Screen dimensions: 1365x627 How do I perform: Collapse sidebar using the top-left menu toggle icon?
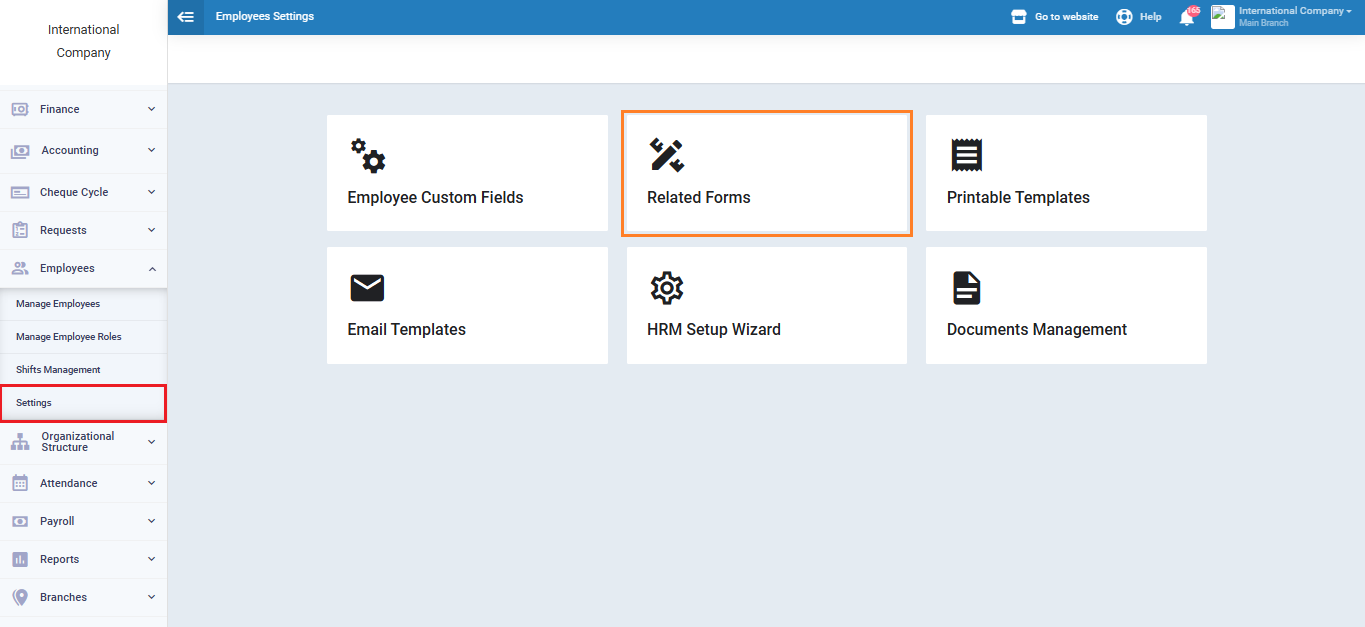coord(186,17)
